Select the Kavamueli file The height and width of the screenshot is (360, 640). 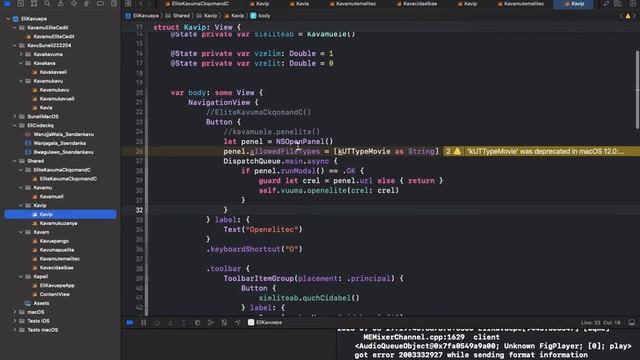click(51, 197)
